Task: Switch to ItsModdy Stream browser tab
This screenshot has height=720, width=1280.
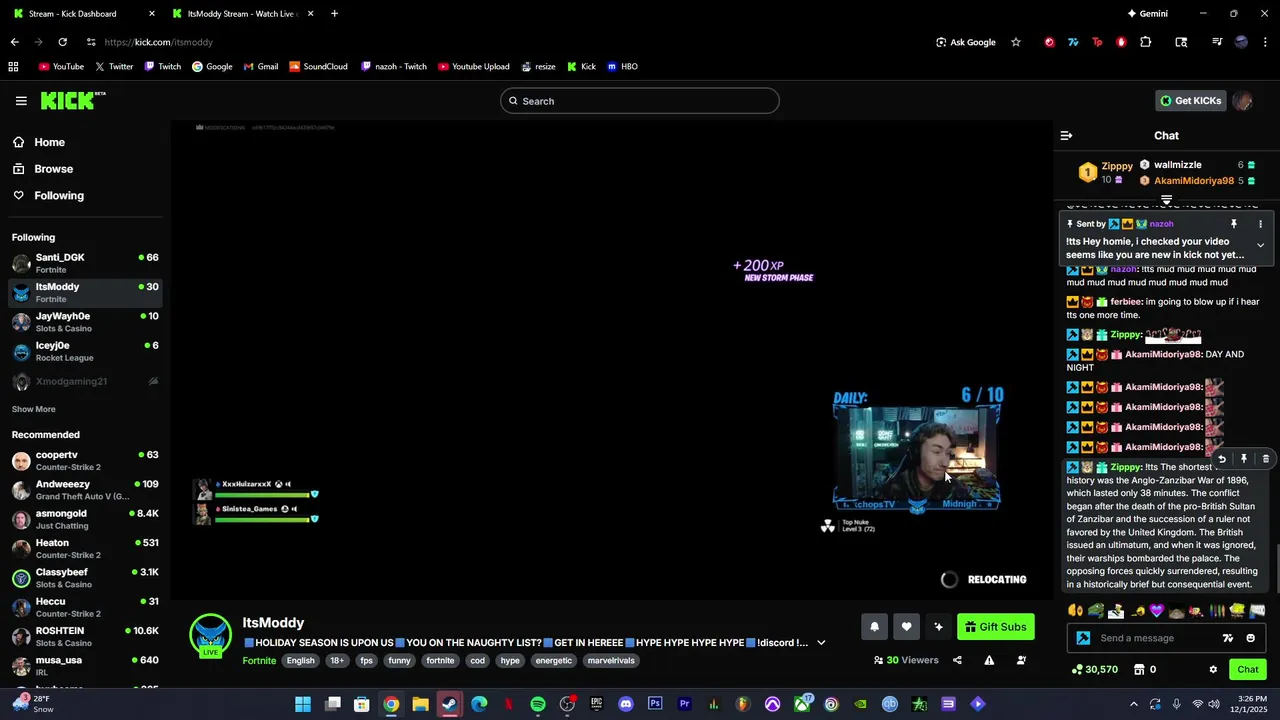Action: point(240,14)
